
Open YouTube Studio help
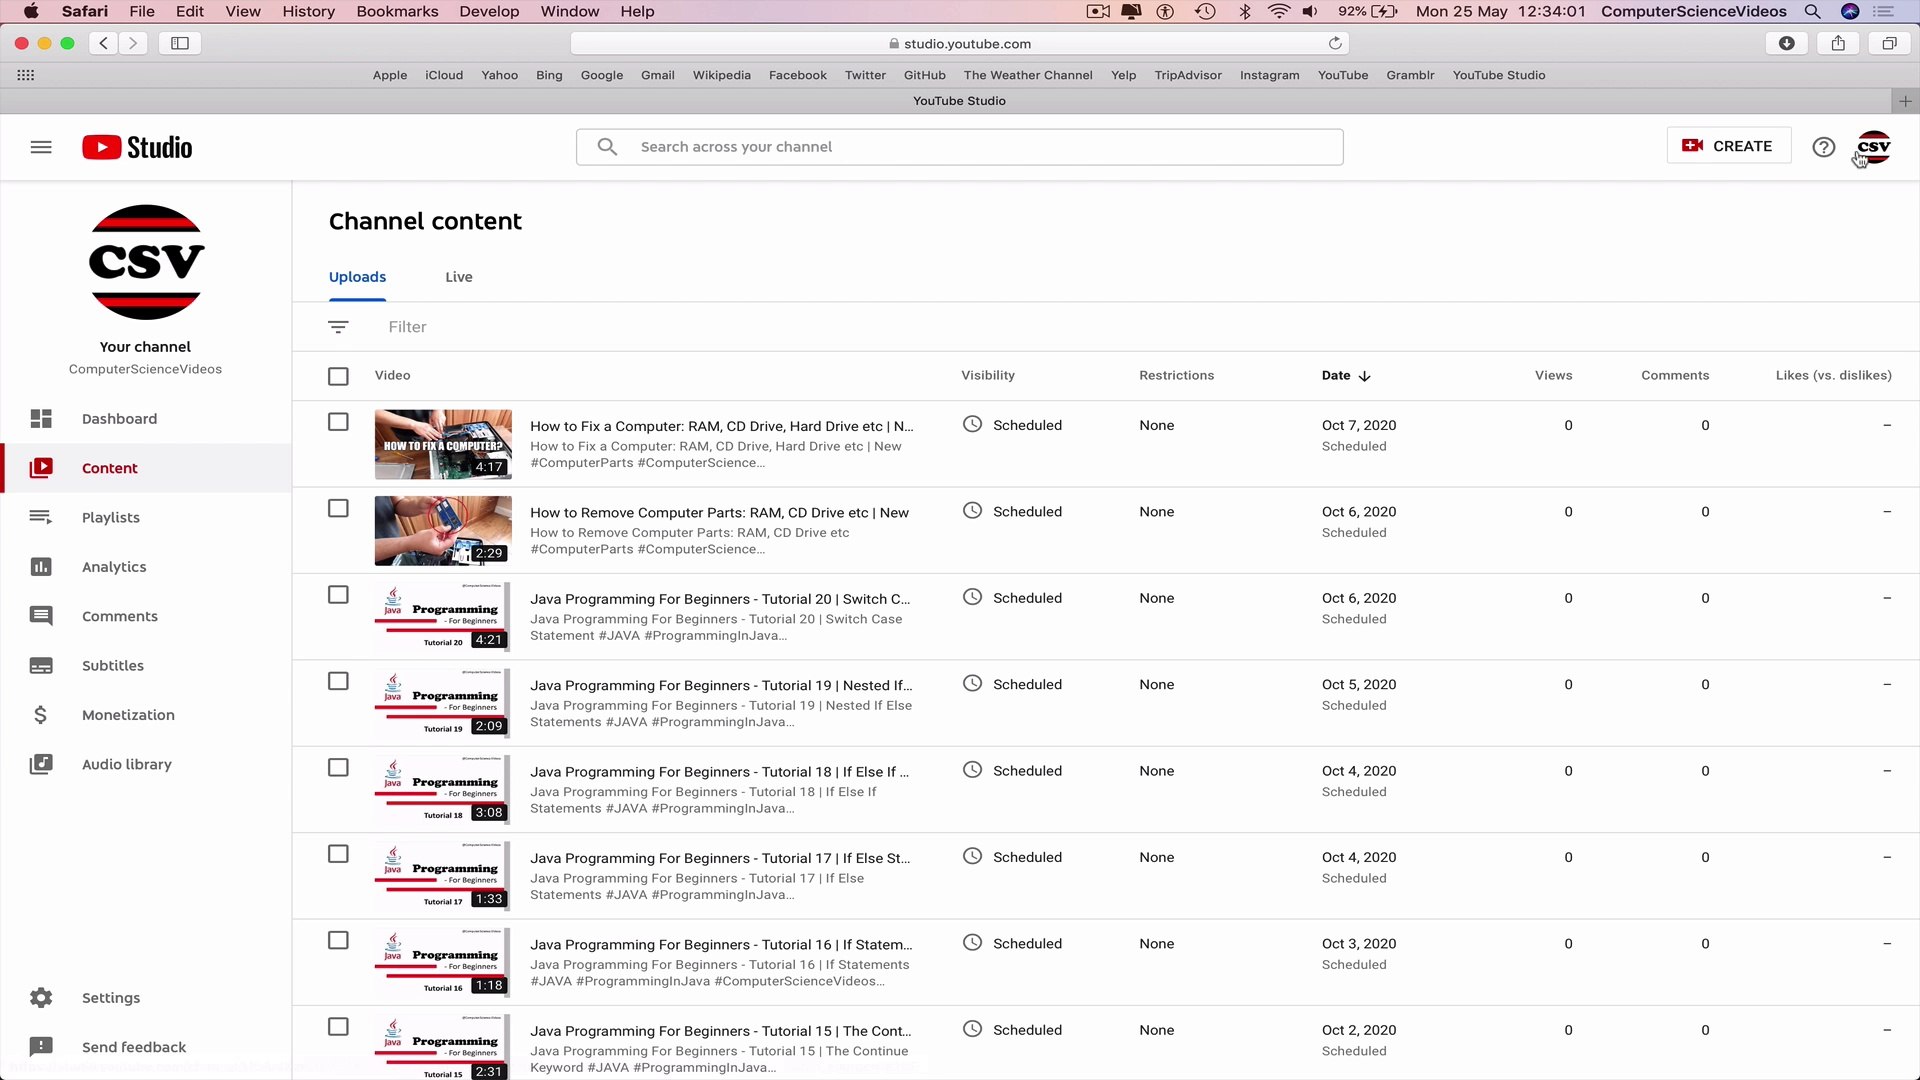1823,146
